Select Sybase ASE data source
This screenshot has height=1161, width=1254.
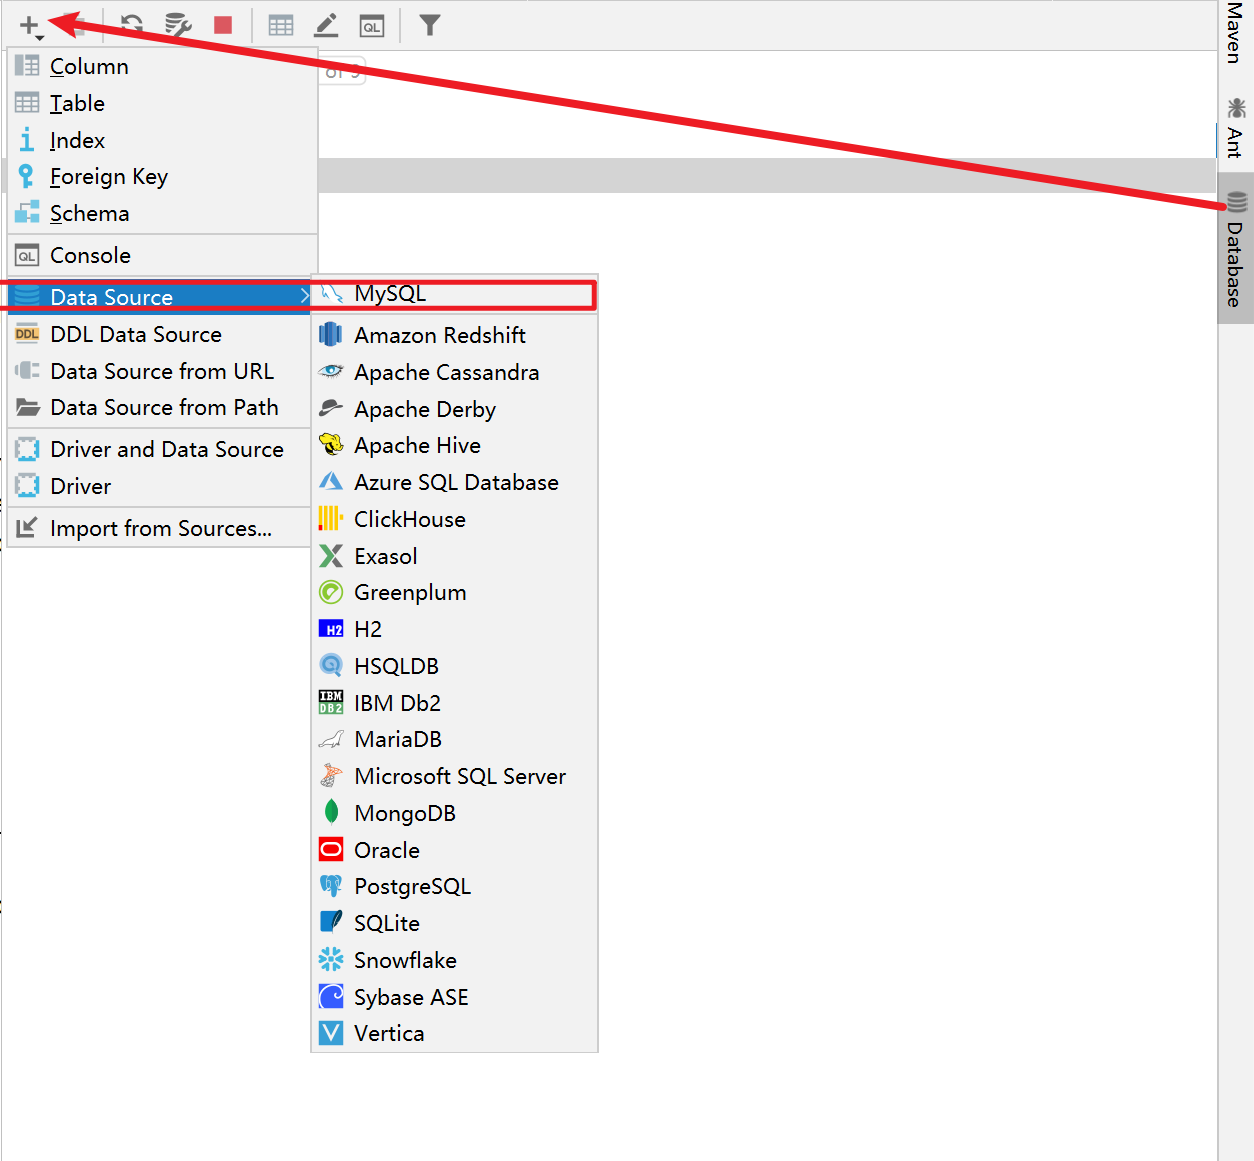click(455, 997)
